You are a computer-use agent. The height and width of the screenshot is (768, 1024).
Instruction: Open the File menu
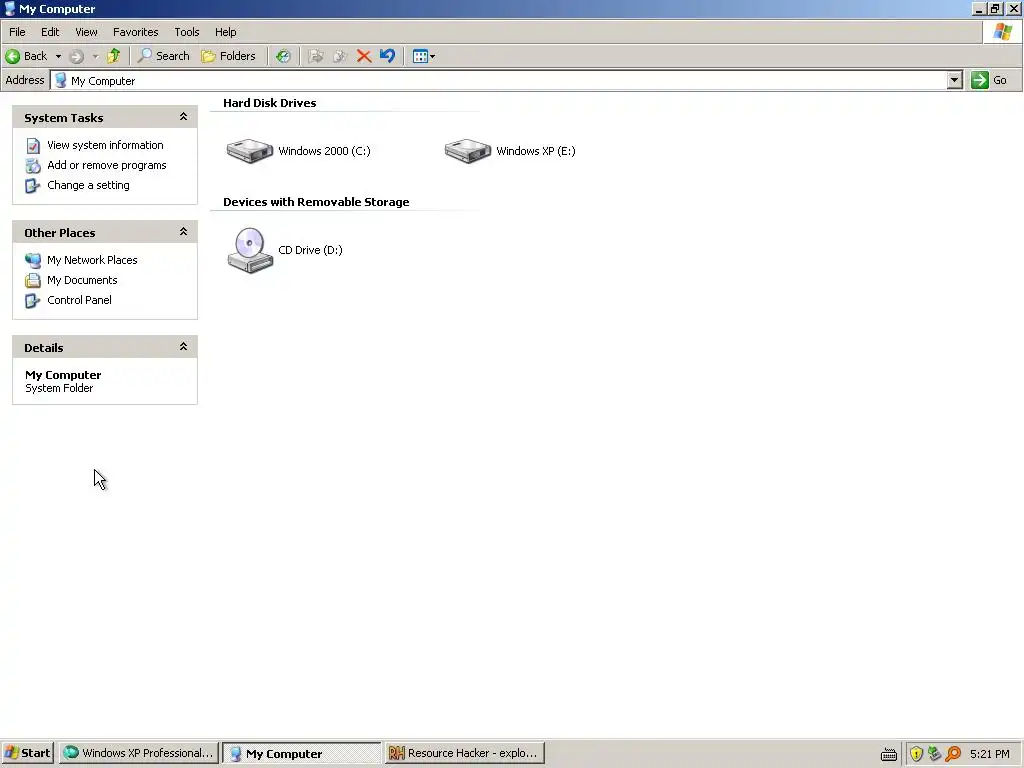tap(18, 32)
